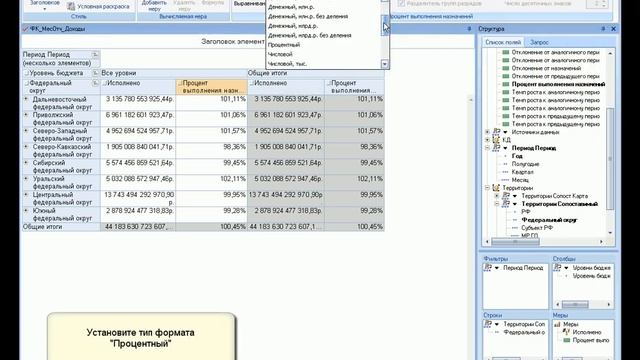Select 'Процент выполнения назначений' measure in field list
The height and width of the screenshot is (360, 640).
558,84
